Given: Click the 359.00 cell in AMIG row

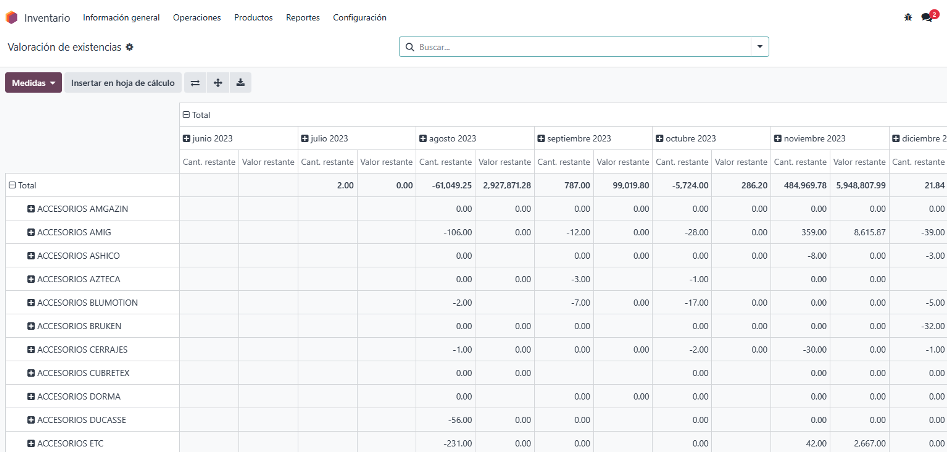Looking at the screenshot, I should (x=801, y=232).
